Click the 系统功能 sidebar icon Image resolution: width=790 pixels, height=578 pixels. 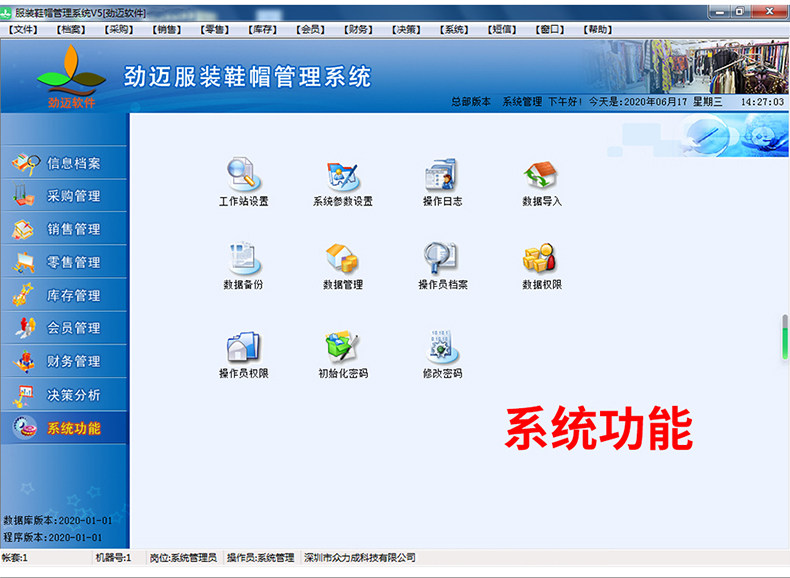pos(25,427)
